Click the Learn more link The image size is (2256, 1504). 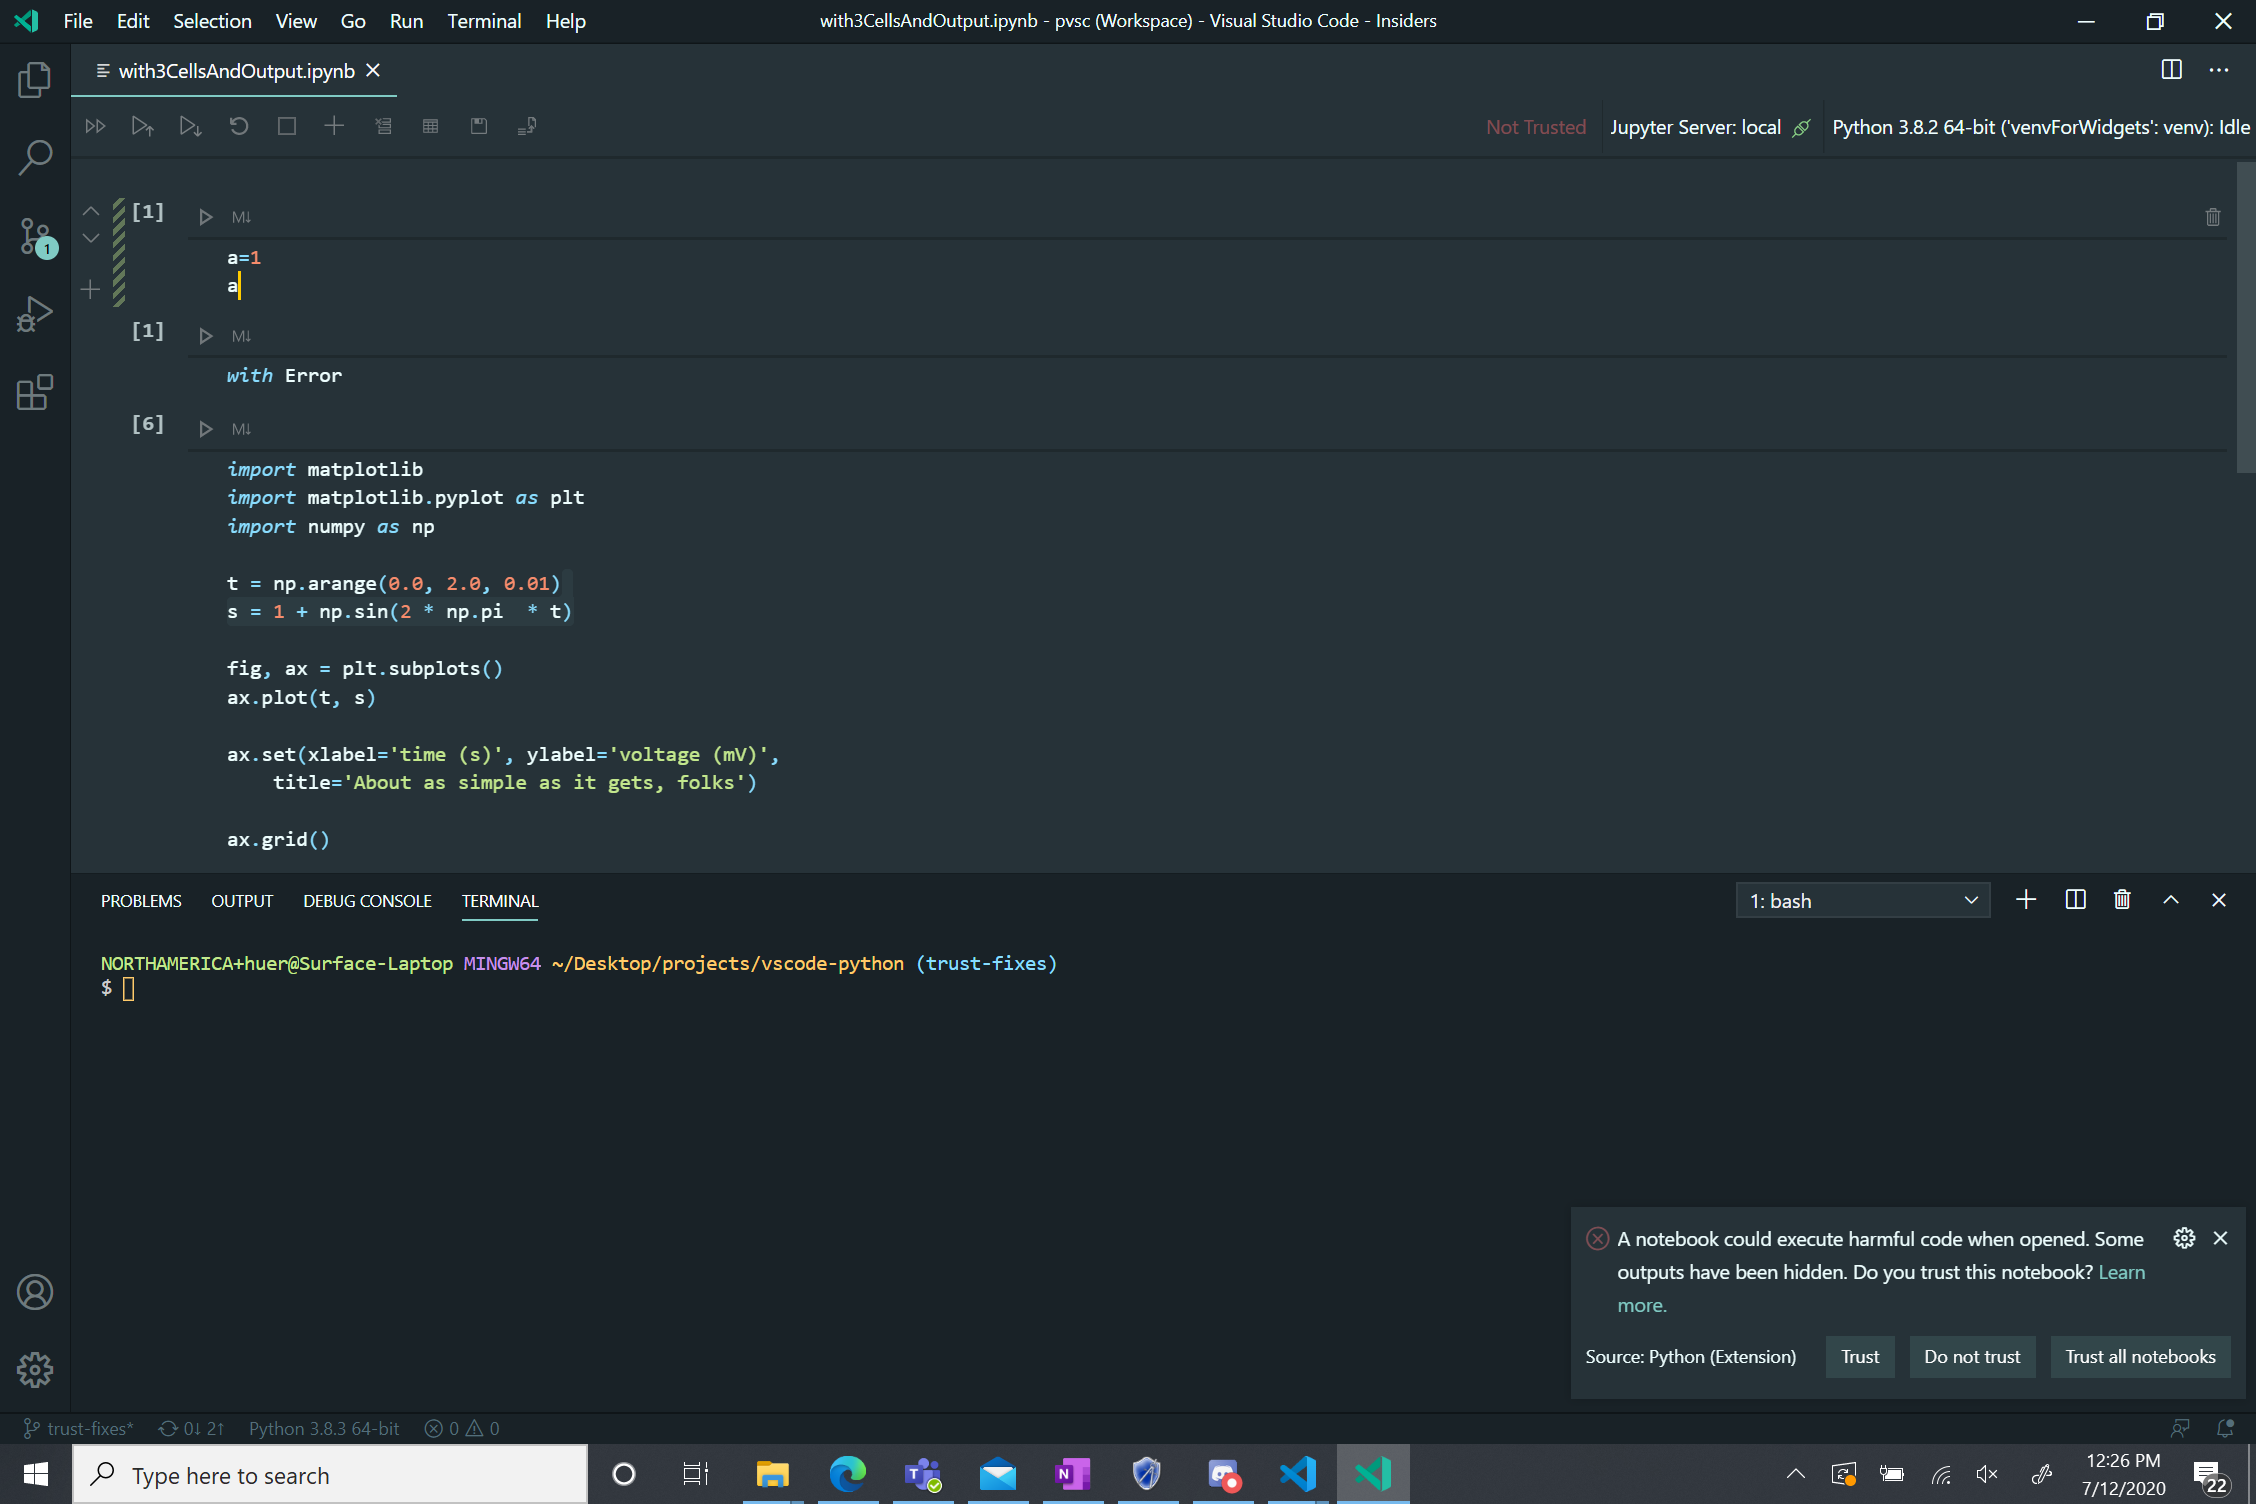2120,1271
